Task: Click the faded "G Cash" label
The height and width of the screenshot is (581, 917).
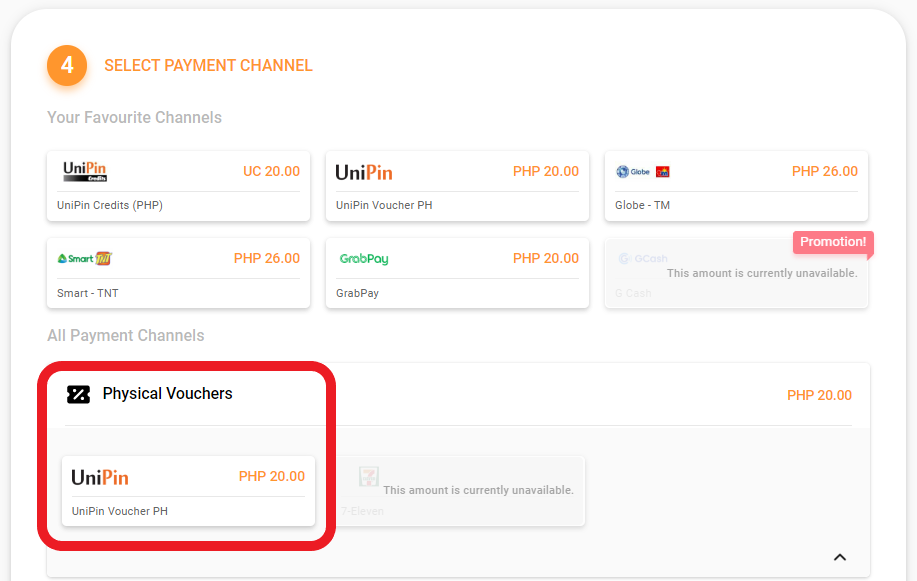Action: click(633, 293)
